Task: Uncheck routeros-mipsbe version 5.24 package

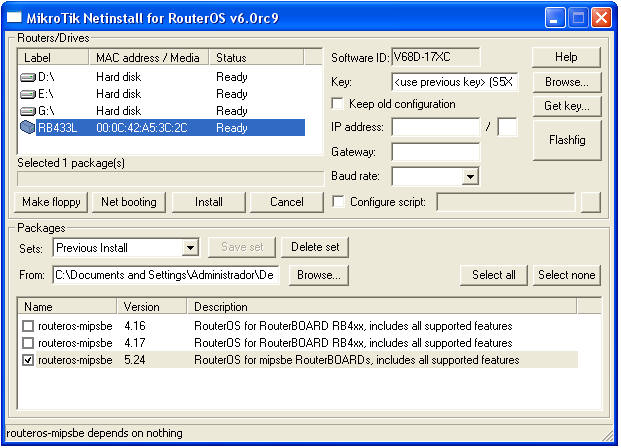Action: pos(28,360)
